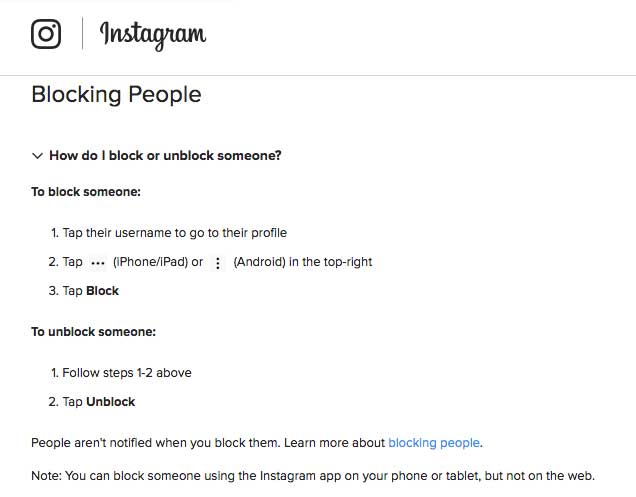Open the 'blocking people' hyperlink
This screenshot has height=497, width=636.
tap(434, 443)
